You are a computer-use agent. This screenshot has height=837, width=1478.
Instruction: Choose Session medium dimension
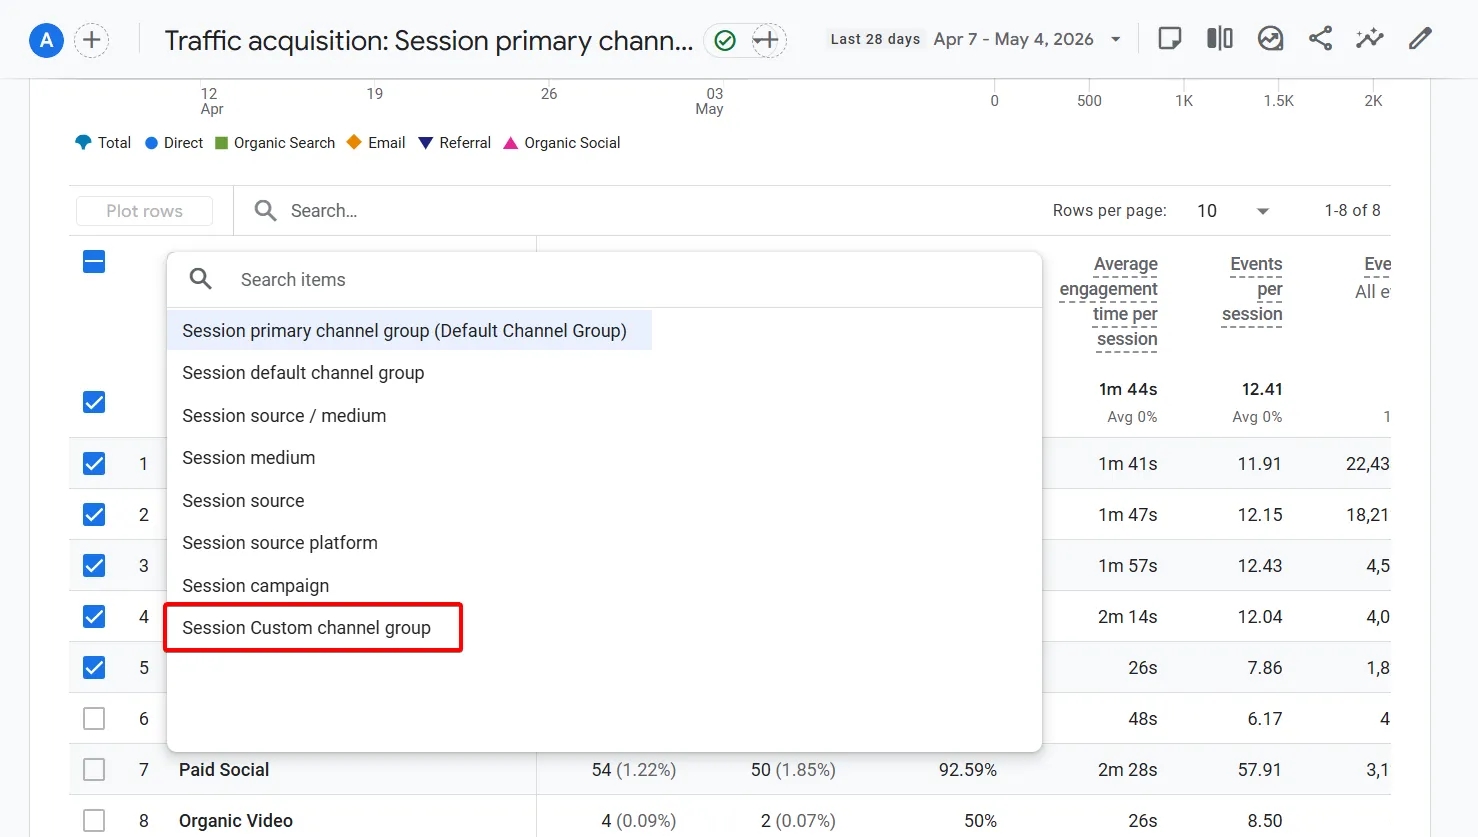tap(248, 457)
